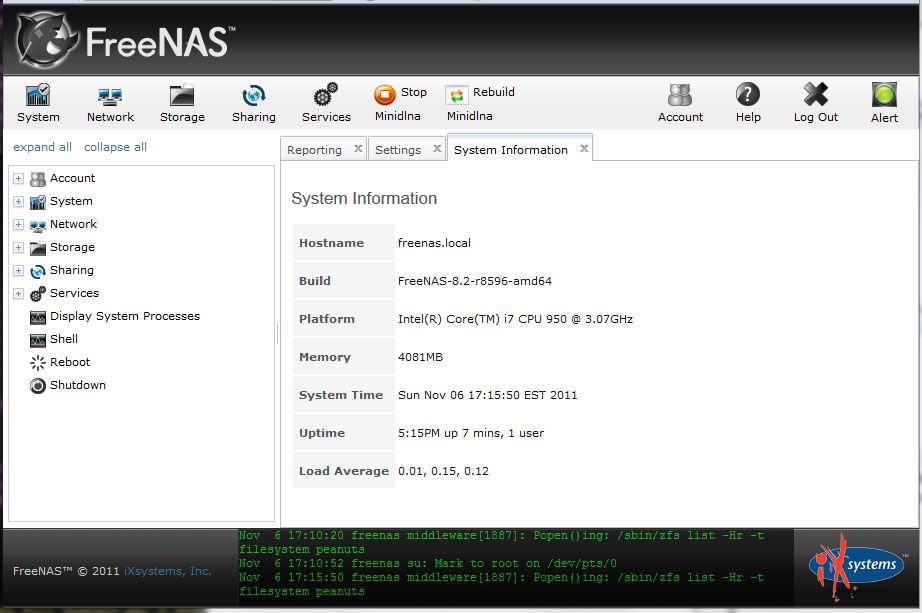Click the FreeNAS logo
Viewport: 922px width, 613px height.
126,41
